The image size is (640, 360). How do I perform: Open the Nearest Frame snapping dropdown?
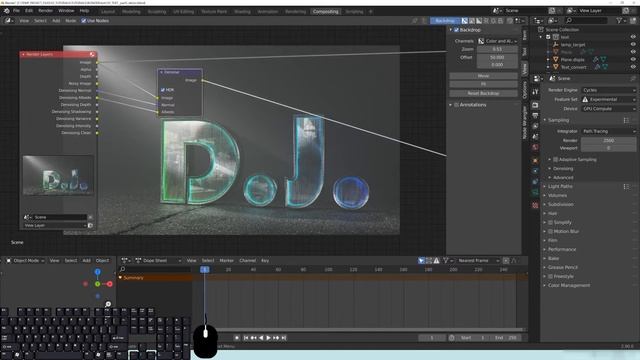477,260
